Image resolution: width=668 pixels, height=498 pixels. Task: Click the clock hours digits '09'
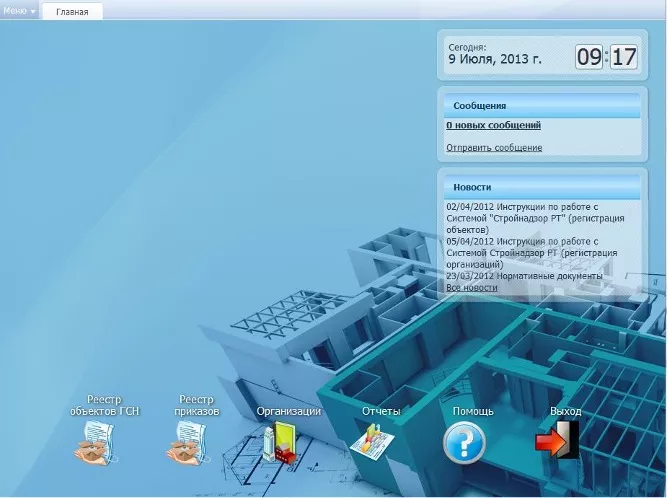(589, 57)
